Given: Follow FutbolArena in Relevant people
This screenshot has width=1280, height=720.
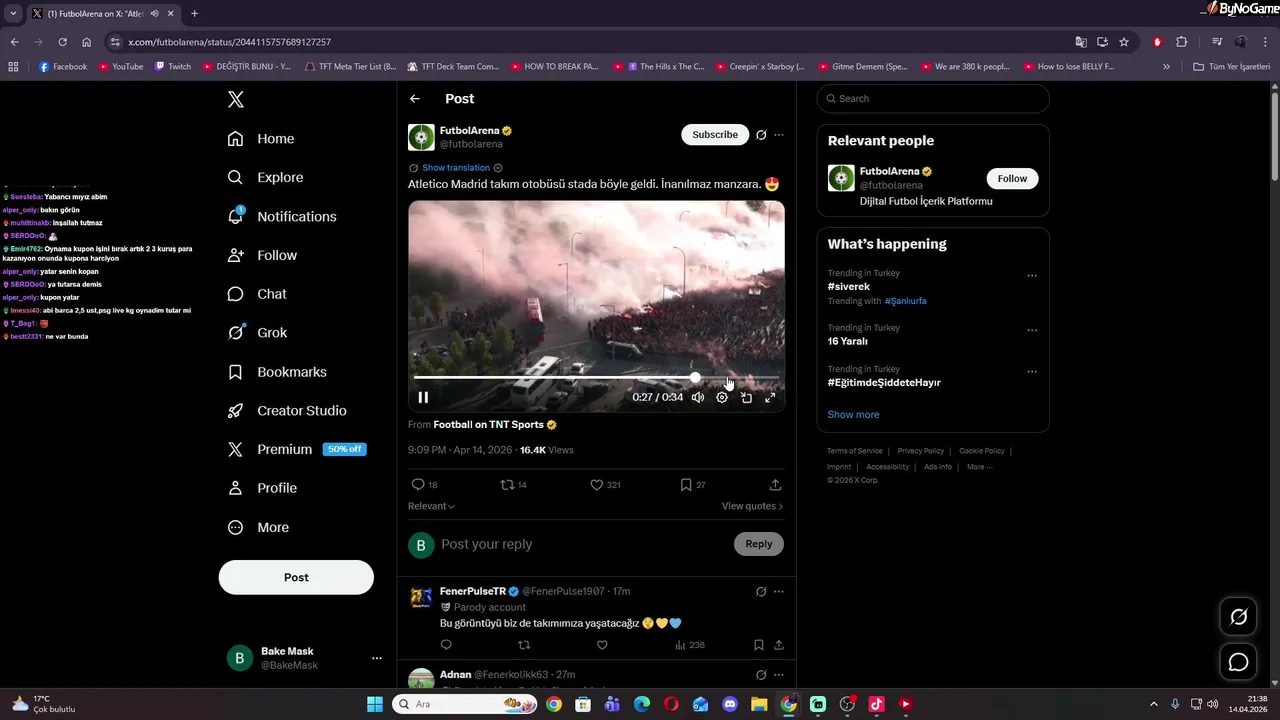Looking at the screenshot, I should click(1012, 178).
